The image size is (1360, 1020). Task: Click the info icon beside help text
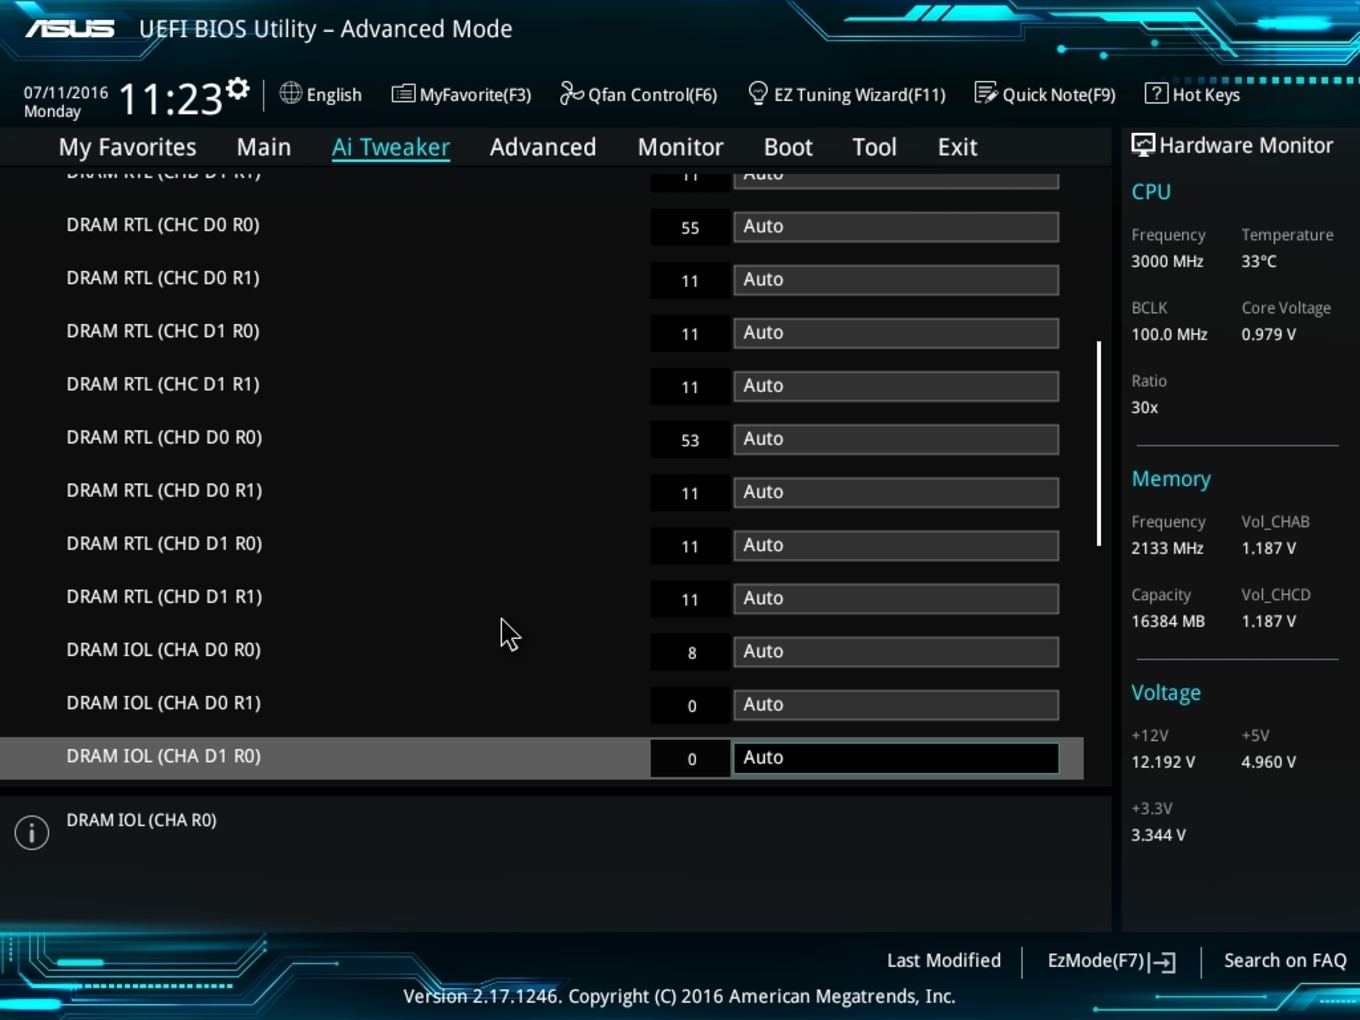[x=32, y=832]
